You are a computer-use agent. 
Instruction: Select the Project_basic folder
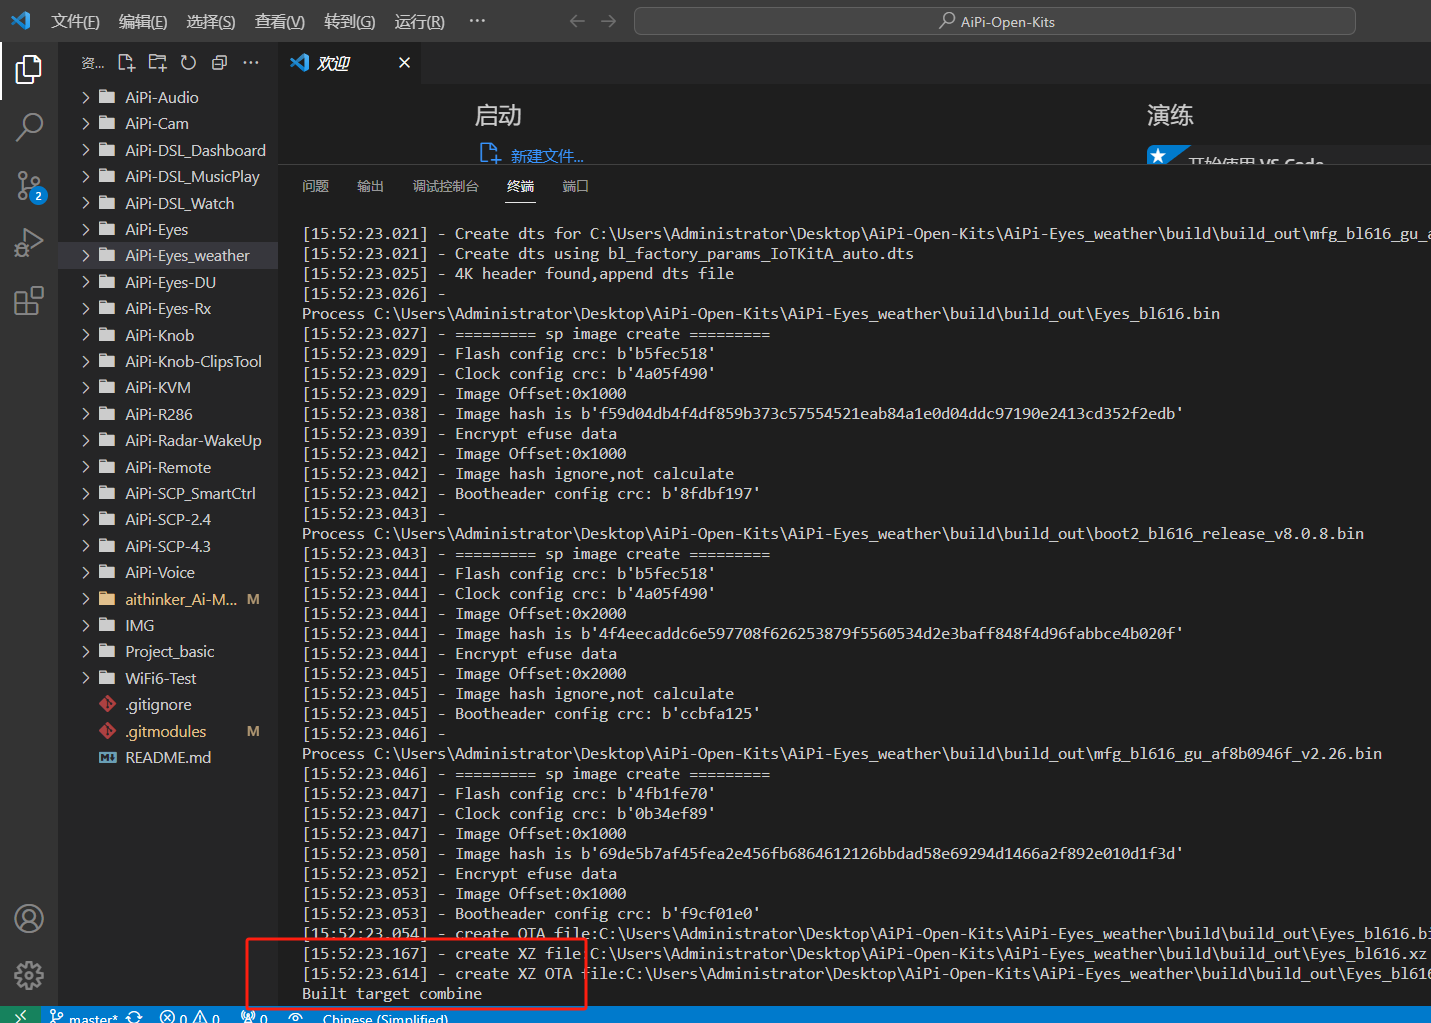pyautogui.click(x=168, y=651)
